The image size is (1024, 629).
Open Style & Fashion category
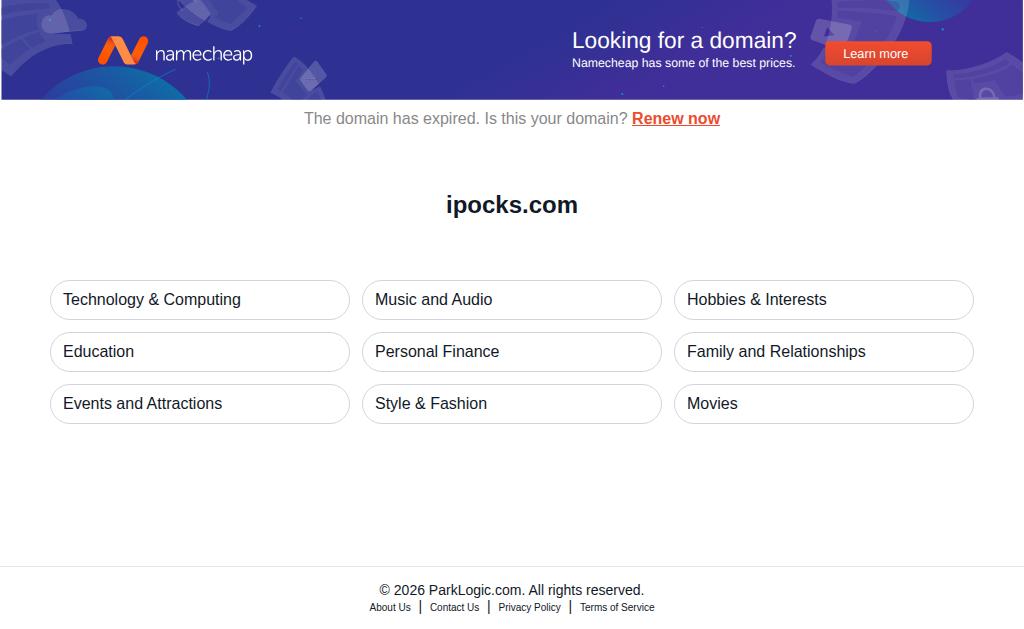(512, 404)
